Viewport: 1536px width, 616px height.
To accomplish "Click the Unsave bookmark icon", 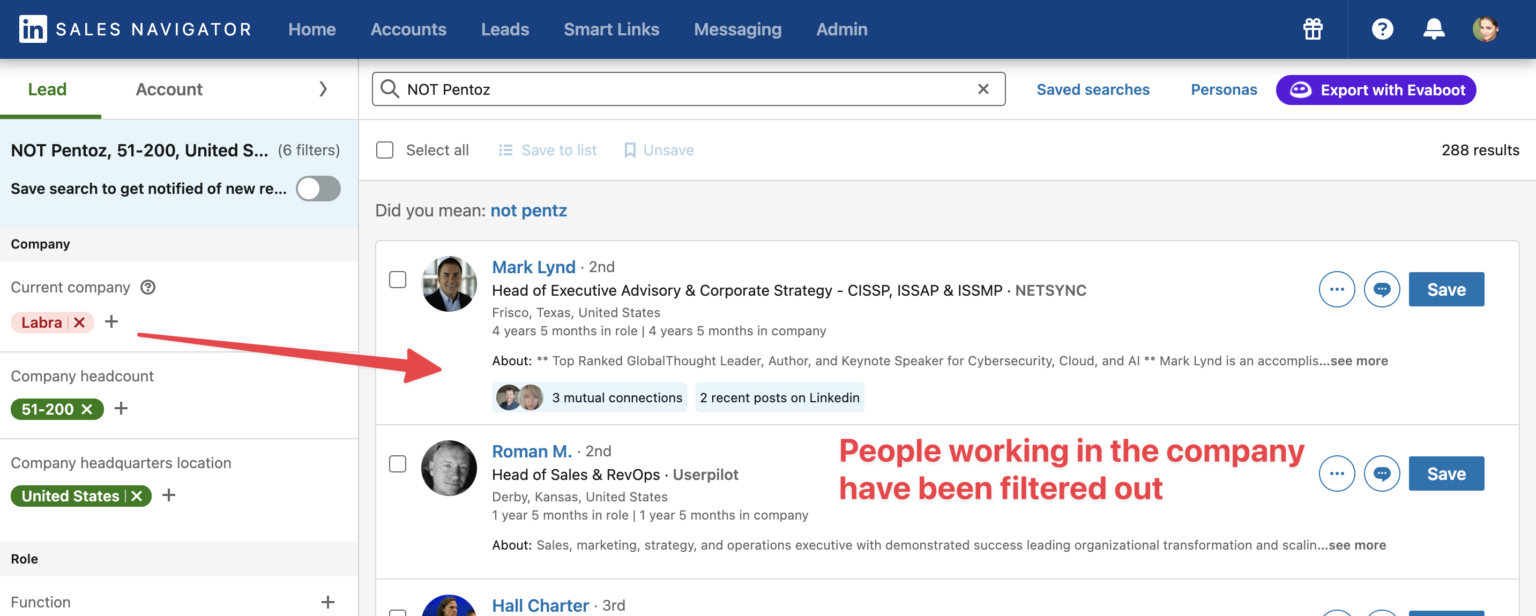I will tap(630, 150).
